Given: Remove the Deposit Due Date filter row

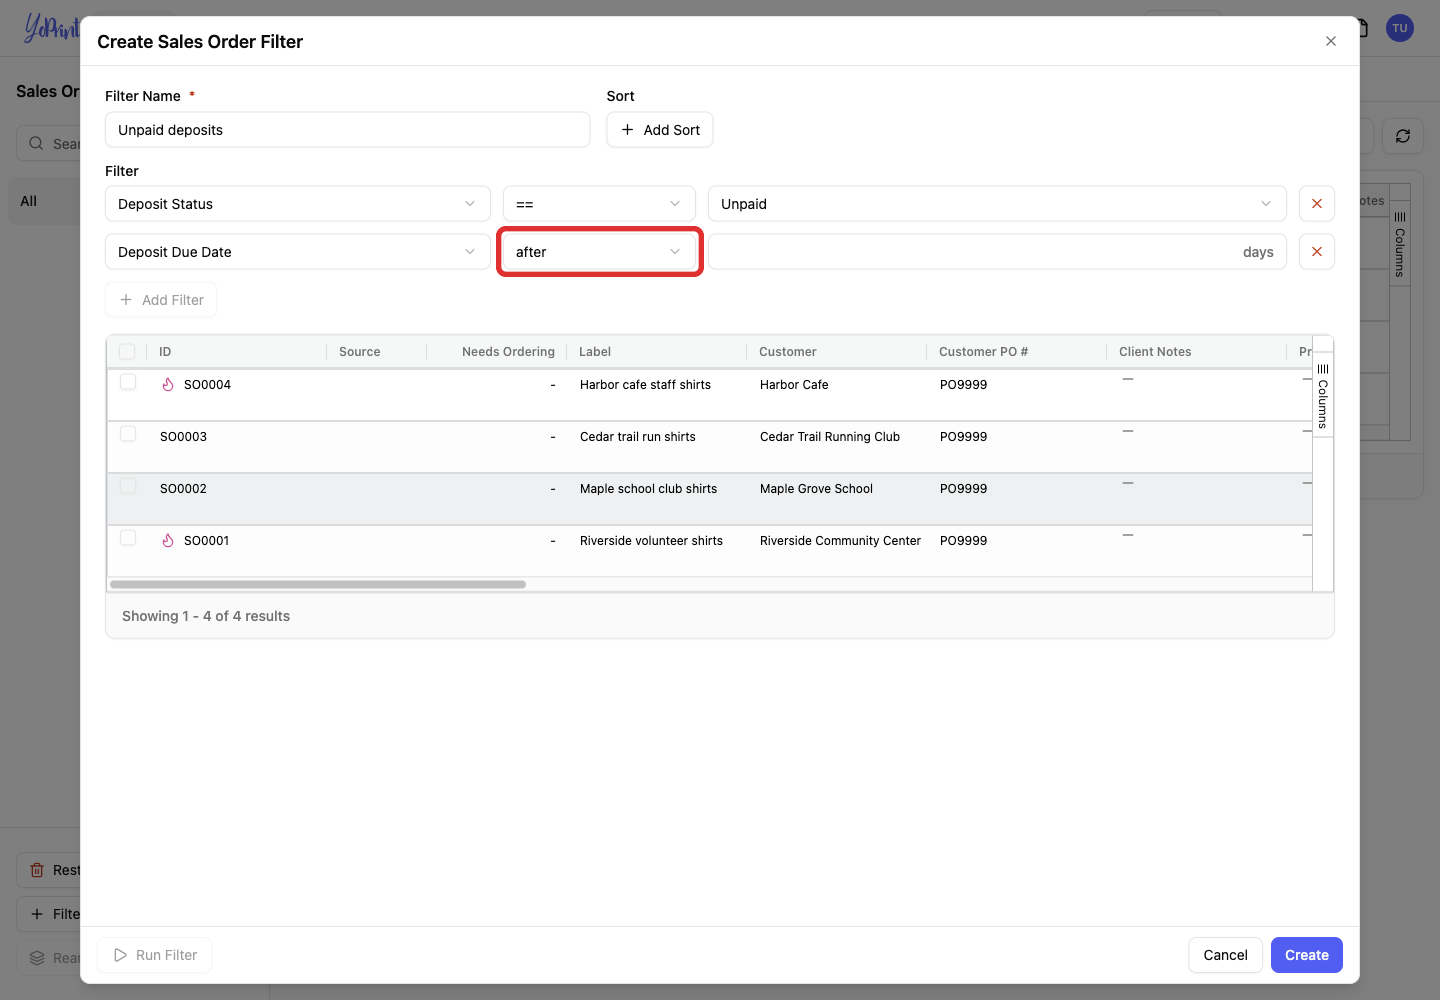Looking at the screenshot, I should pyautogui.click(x=1317, y=252).
